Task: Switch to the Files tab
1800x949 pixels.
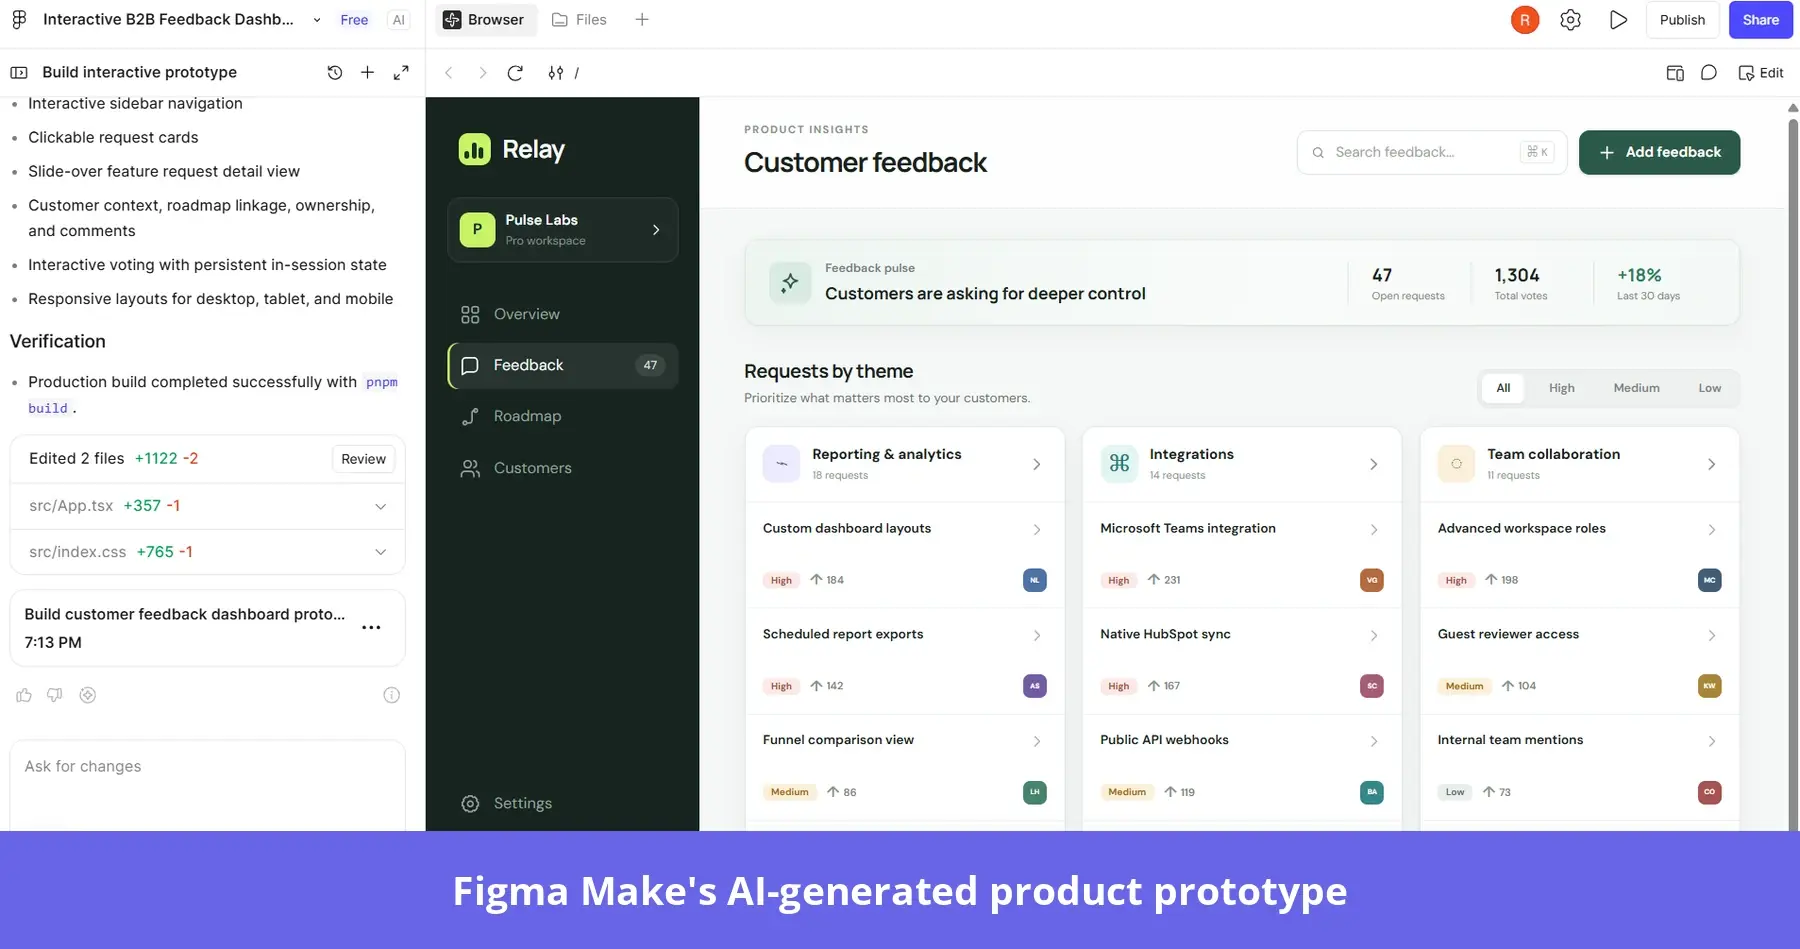Action: tap(580, 20)
